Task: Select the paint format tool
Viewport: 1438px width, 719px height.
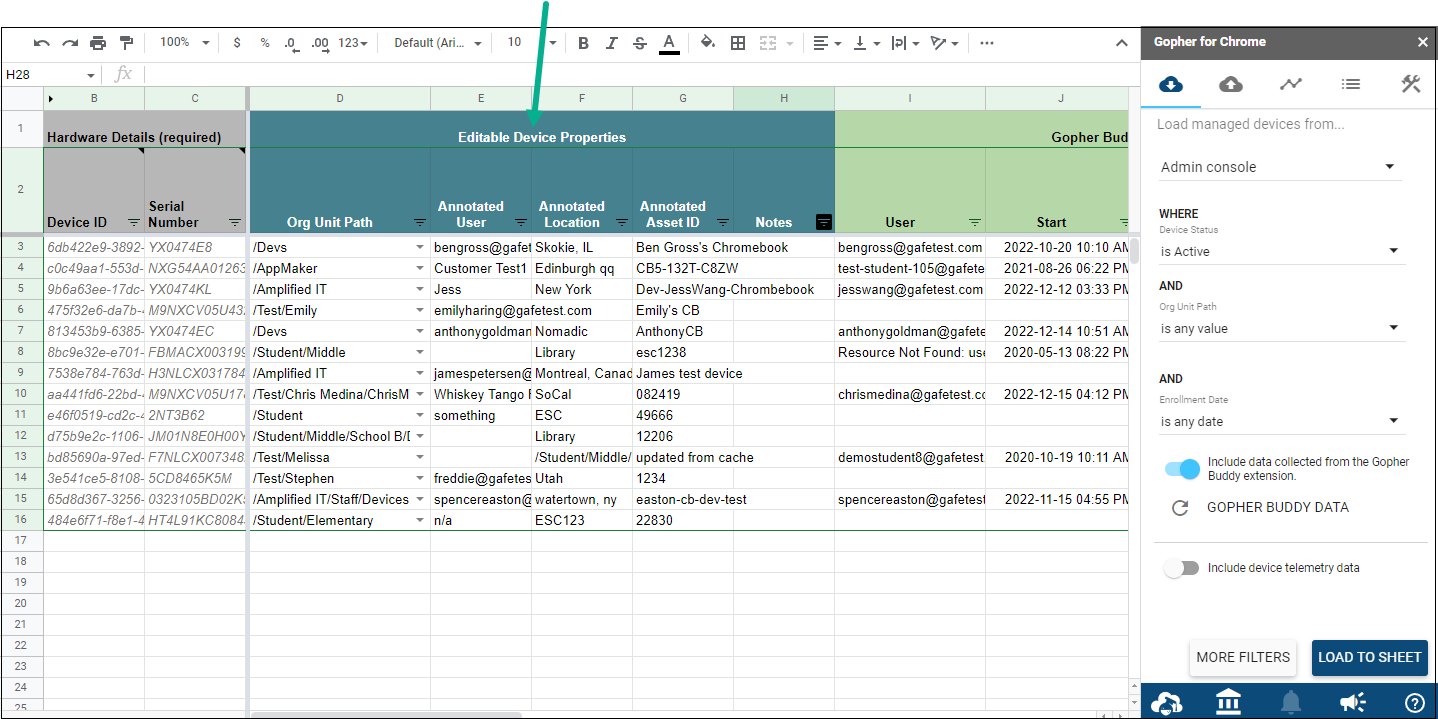Action: [x=126, y=43]
